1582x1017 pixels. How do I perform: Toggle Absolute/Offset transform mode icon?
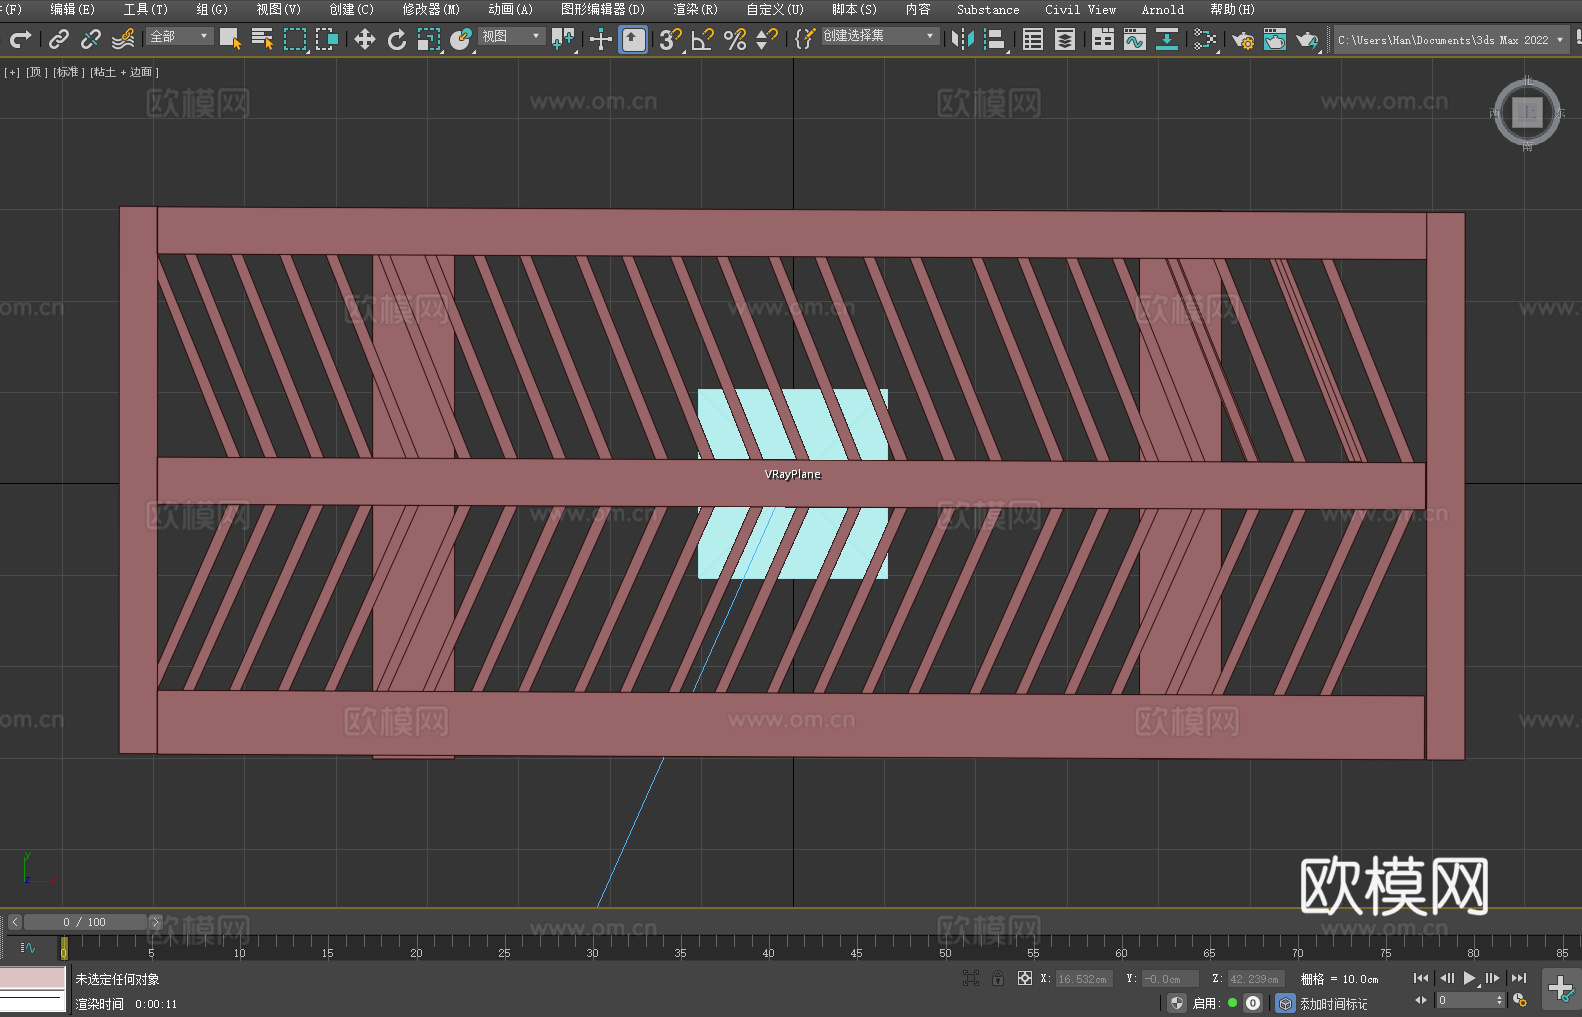[x=1025, y=978]
